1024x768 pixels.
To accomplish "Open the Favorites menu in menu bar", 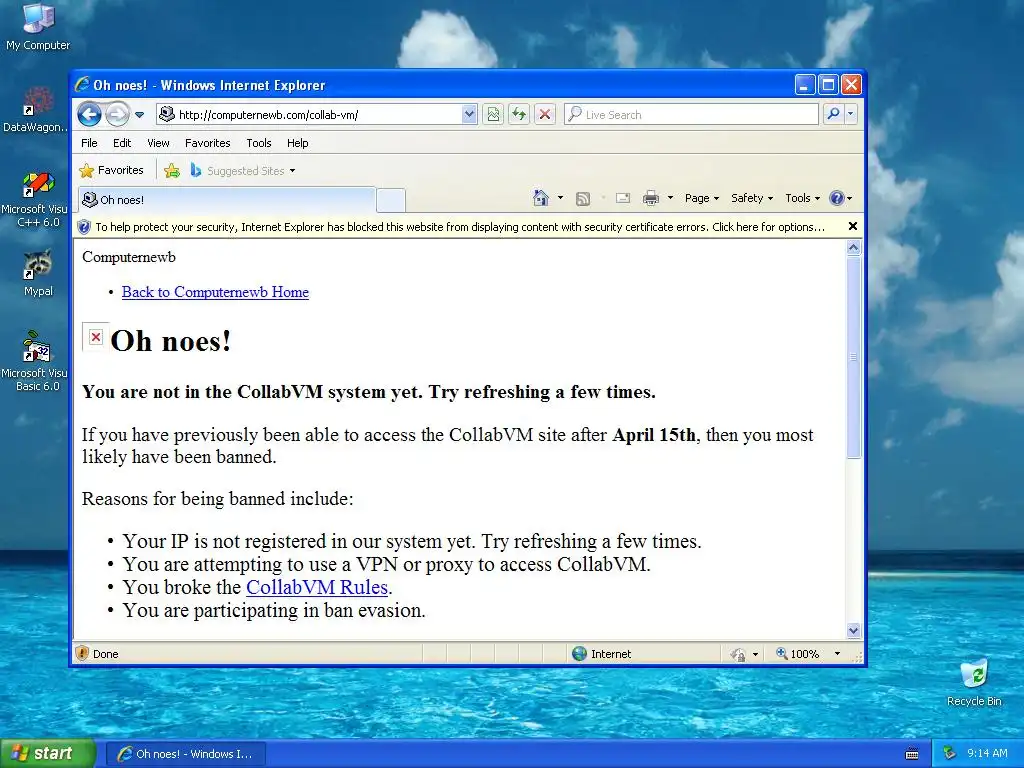I will pyautogui.click(x=207, y=143).
